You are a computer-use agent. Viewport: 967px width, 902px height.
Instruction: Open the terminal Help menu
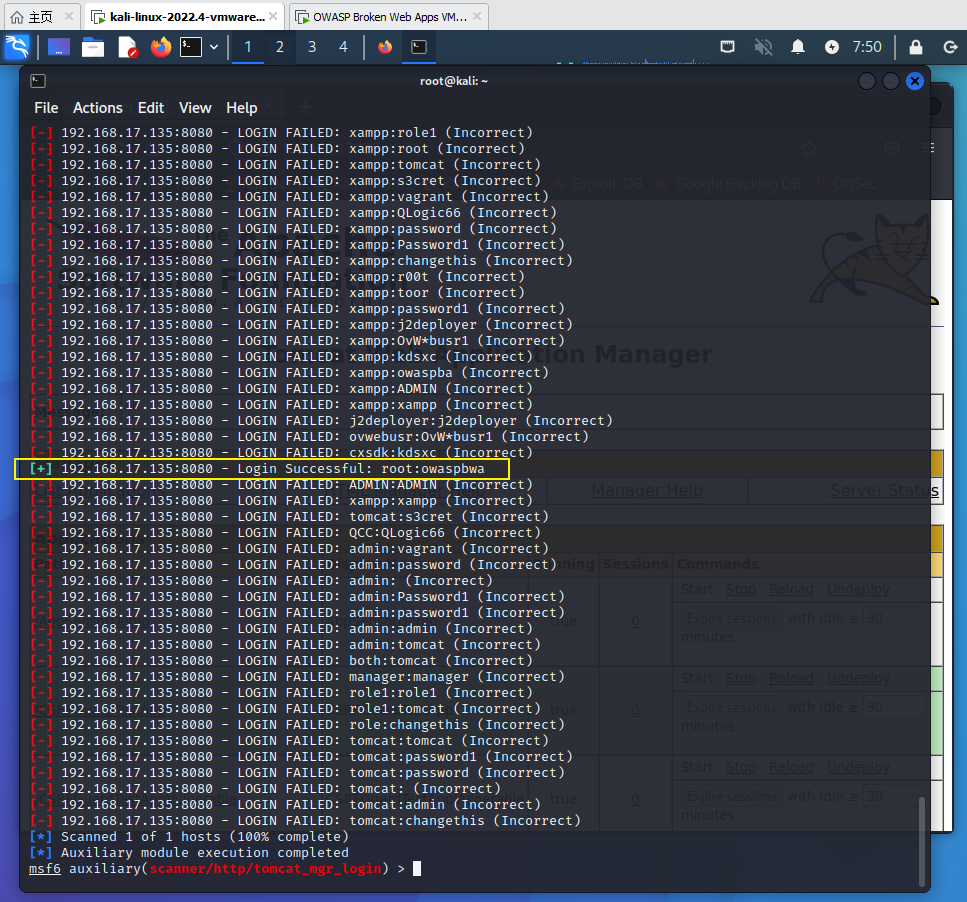[x=242, y=108]
